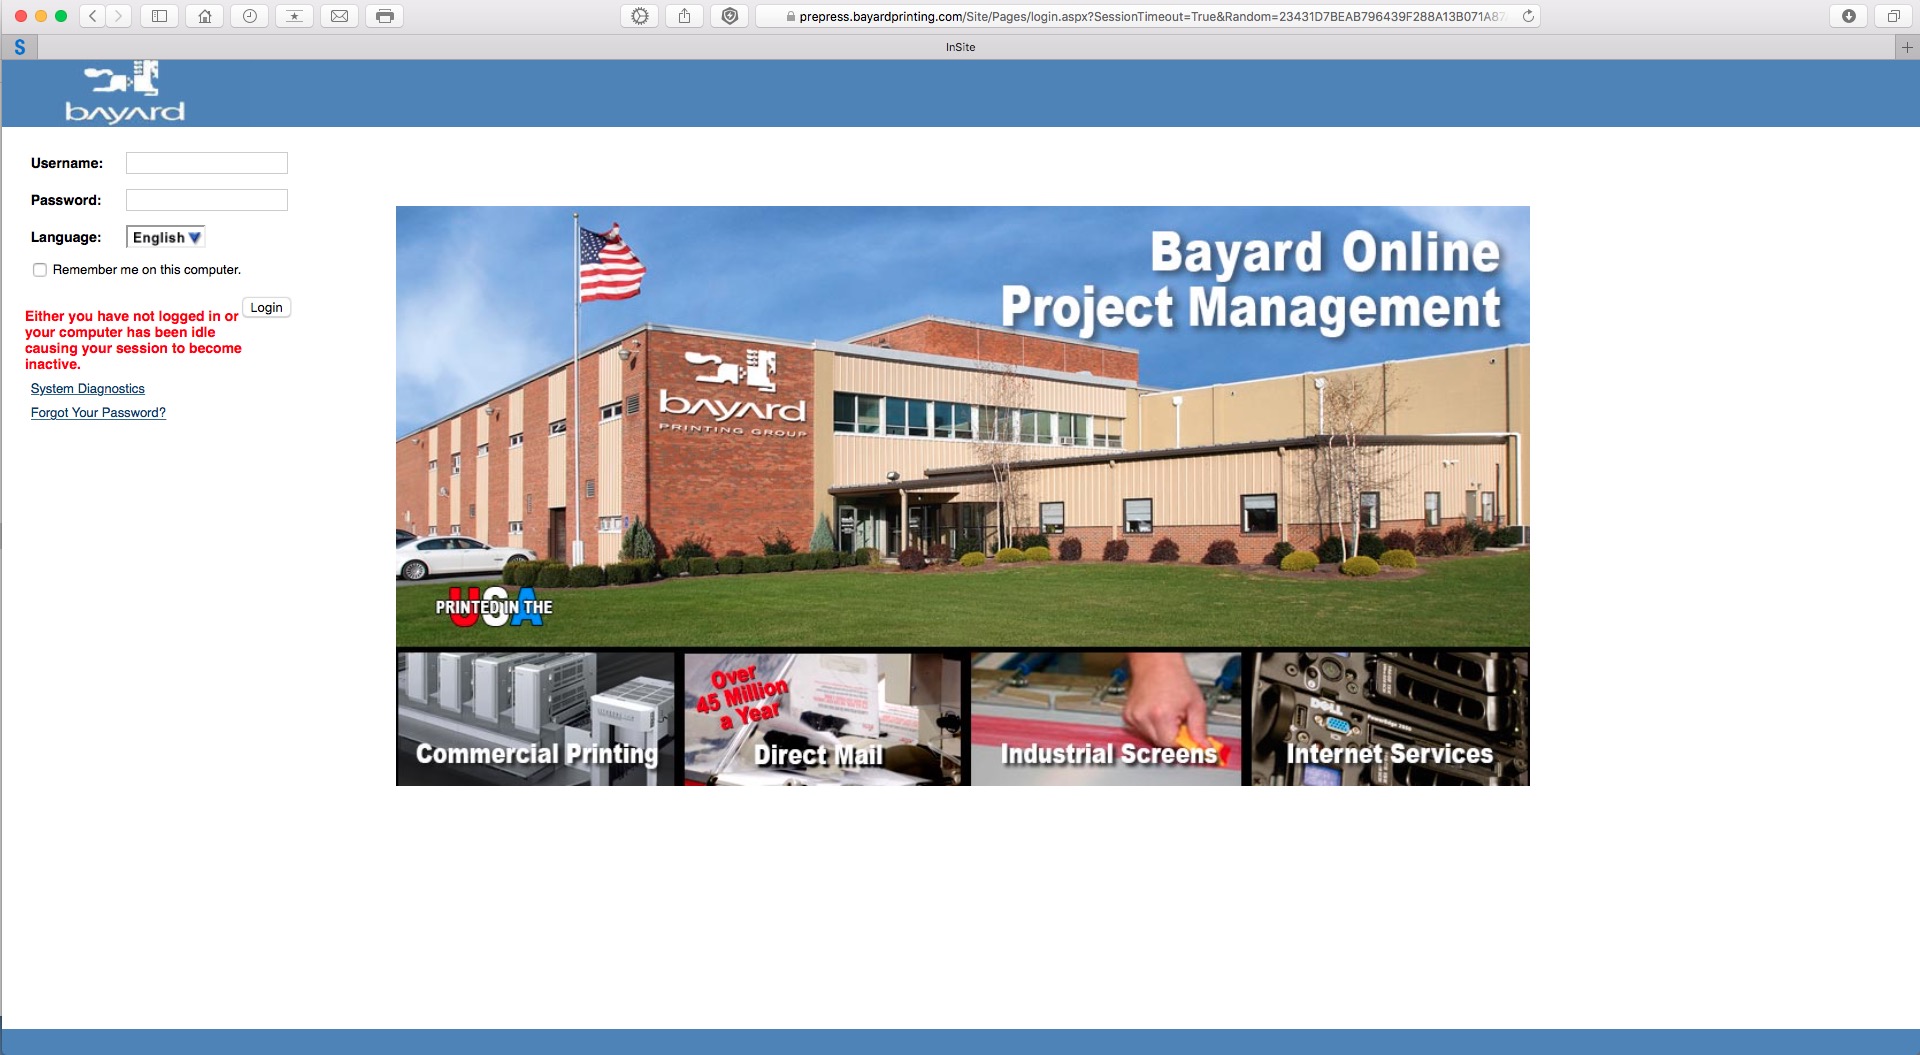Click the Printed in the USA badge
The width and height of the screenshot is (1920, 1055).
point(494,607)
